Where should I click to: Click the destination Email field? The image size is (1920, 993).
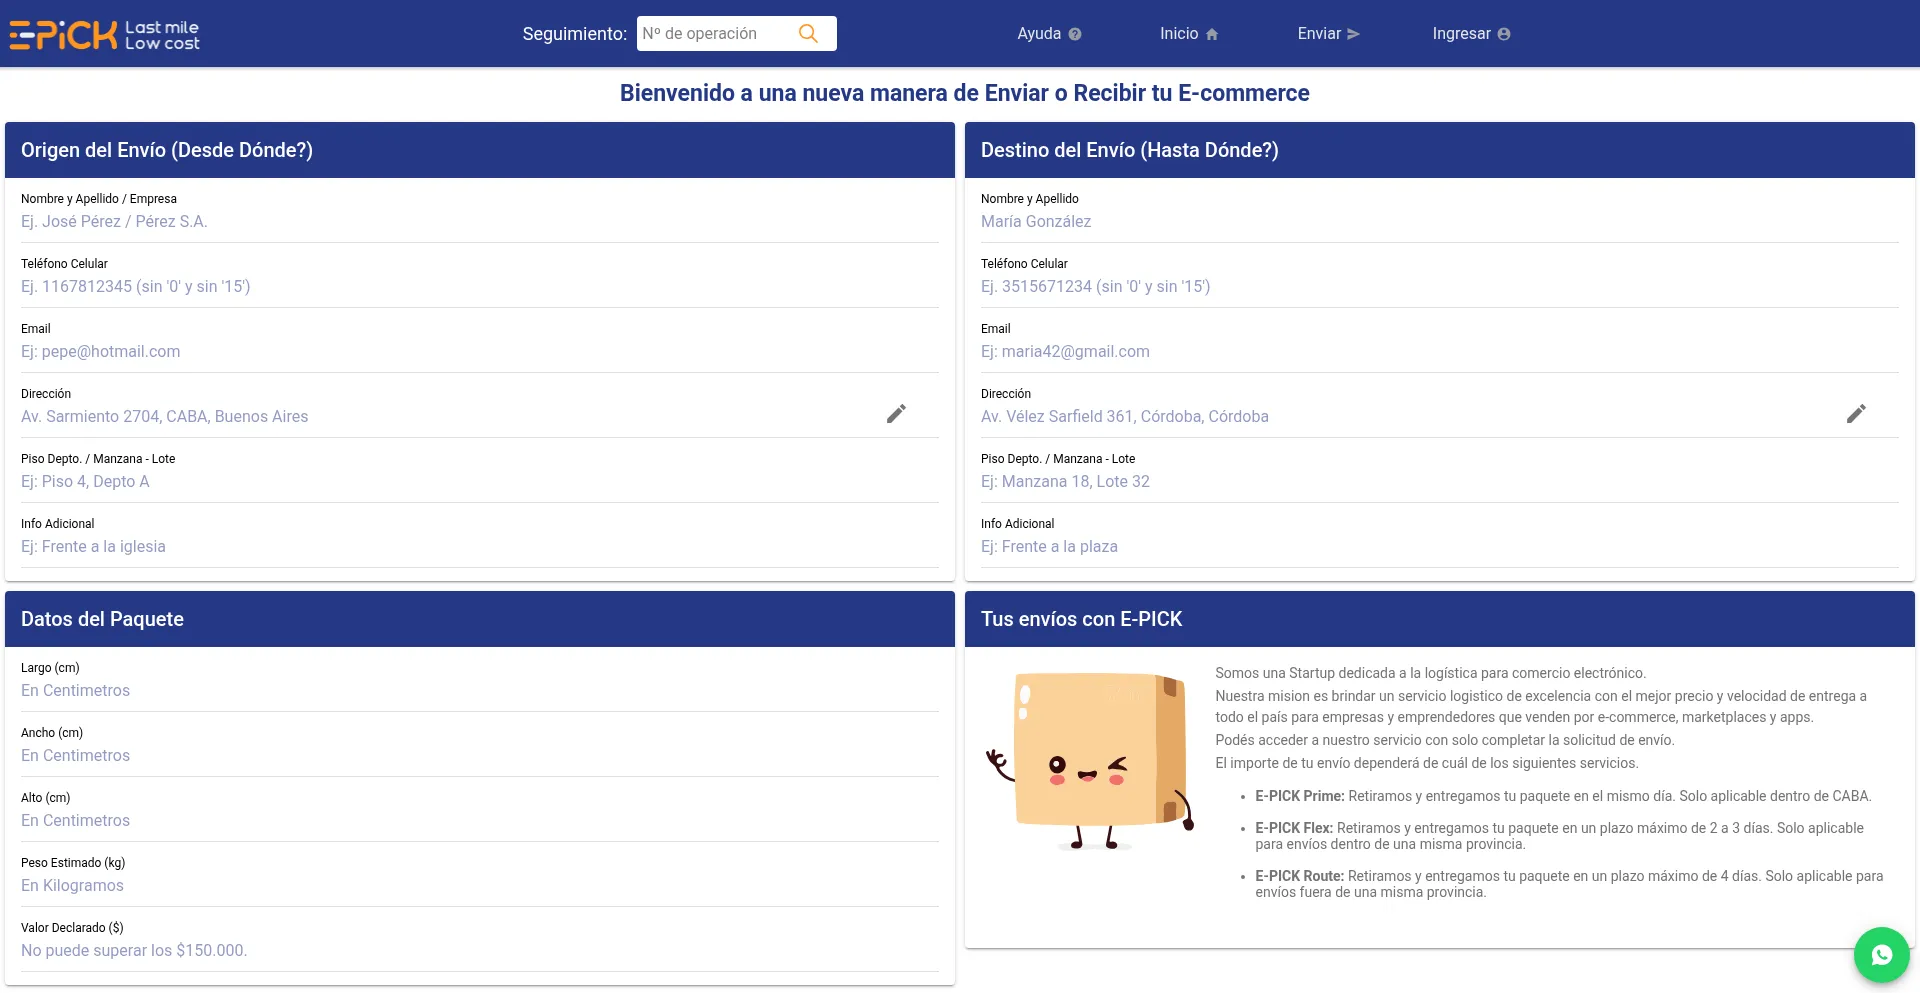[1440, 352]
